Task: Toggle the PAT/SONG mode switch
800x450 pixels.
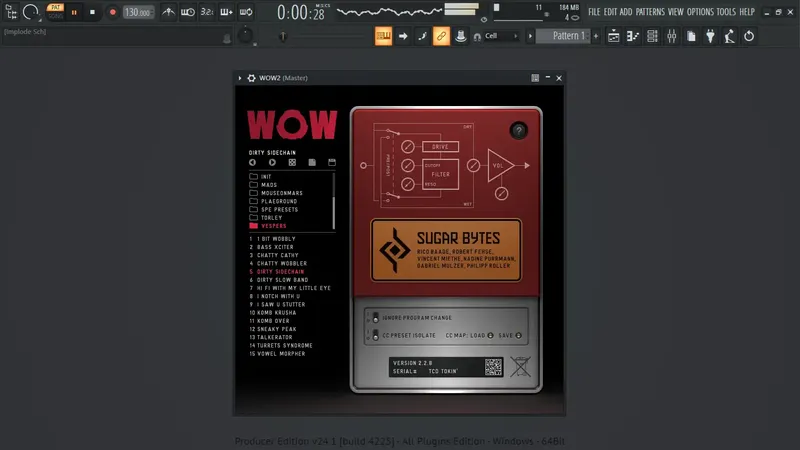Action: [55, 12]
